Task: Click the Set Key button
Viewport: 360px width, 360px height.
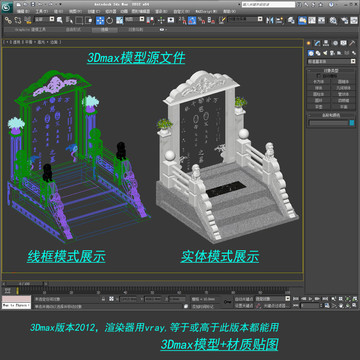Action: pyautogui.click(x=244, y=305)
